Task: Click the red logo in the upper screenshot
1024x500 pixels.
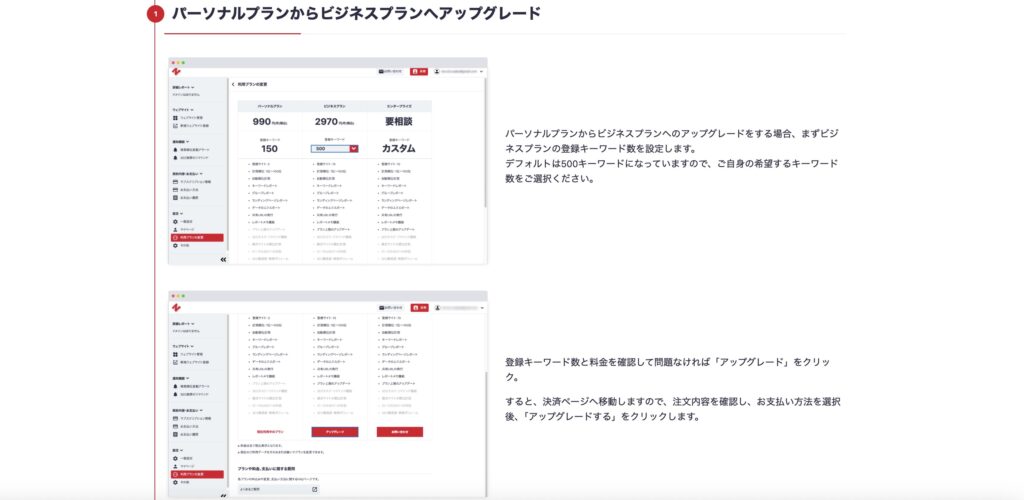Action: (176, 72)
